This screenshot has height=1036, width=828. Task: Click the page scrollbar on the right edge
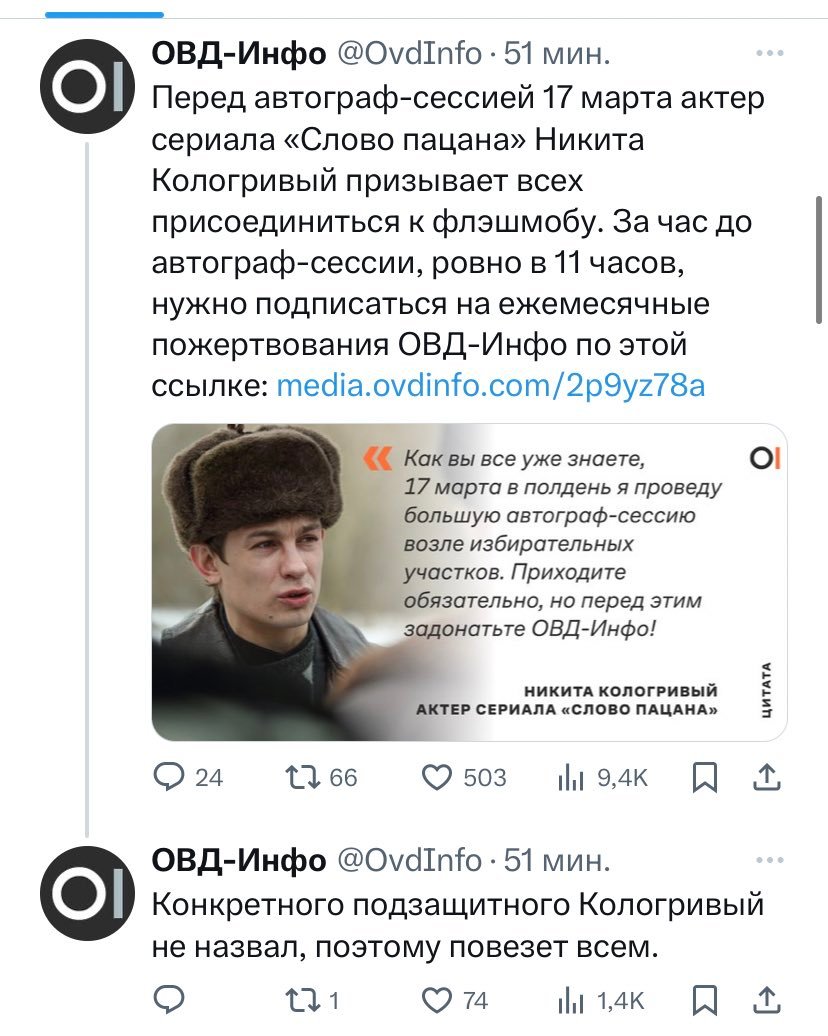click(820, 260)
